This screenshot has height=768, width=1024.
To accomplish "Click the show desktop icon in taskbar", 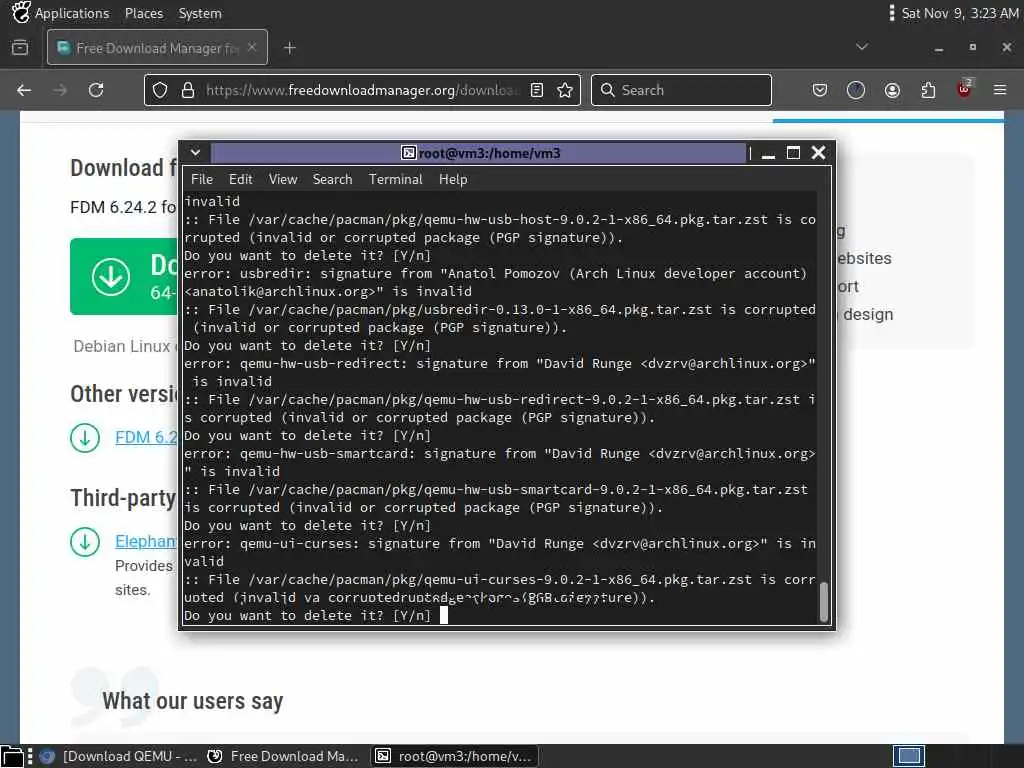I will point(12,757).
